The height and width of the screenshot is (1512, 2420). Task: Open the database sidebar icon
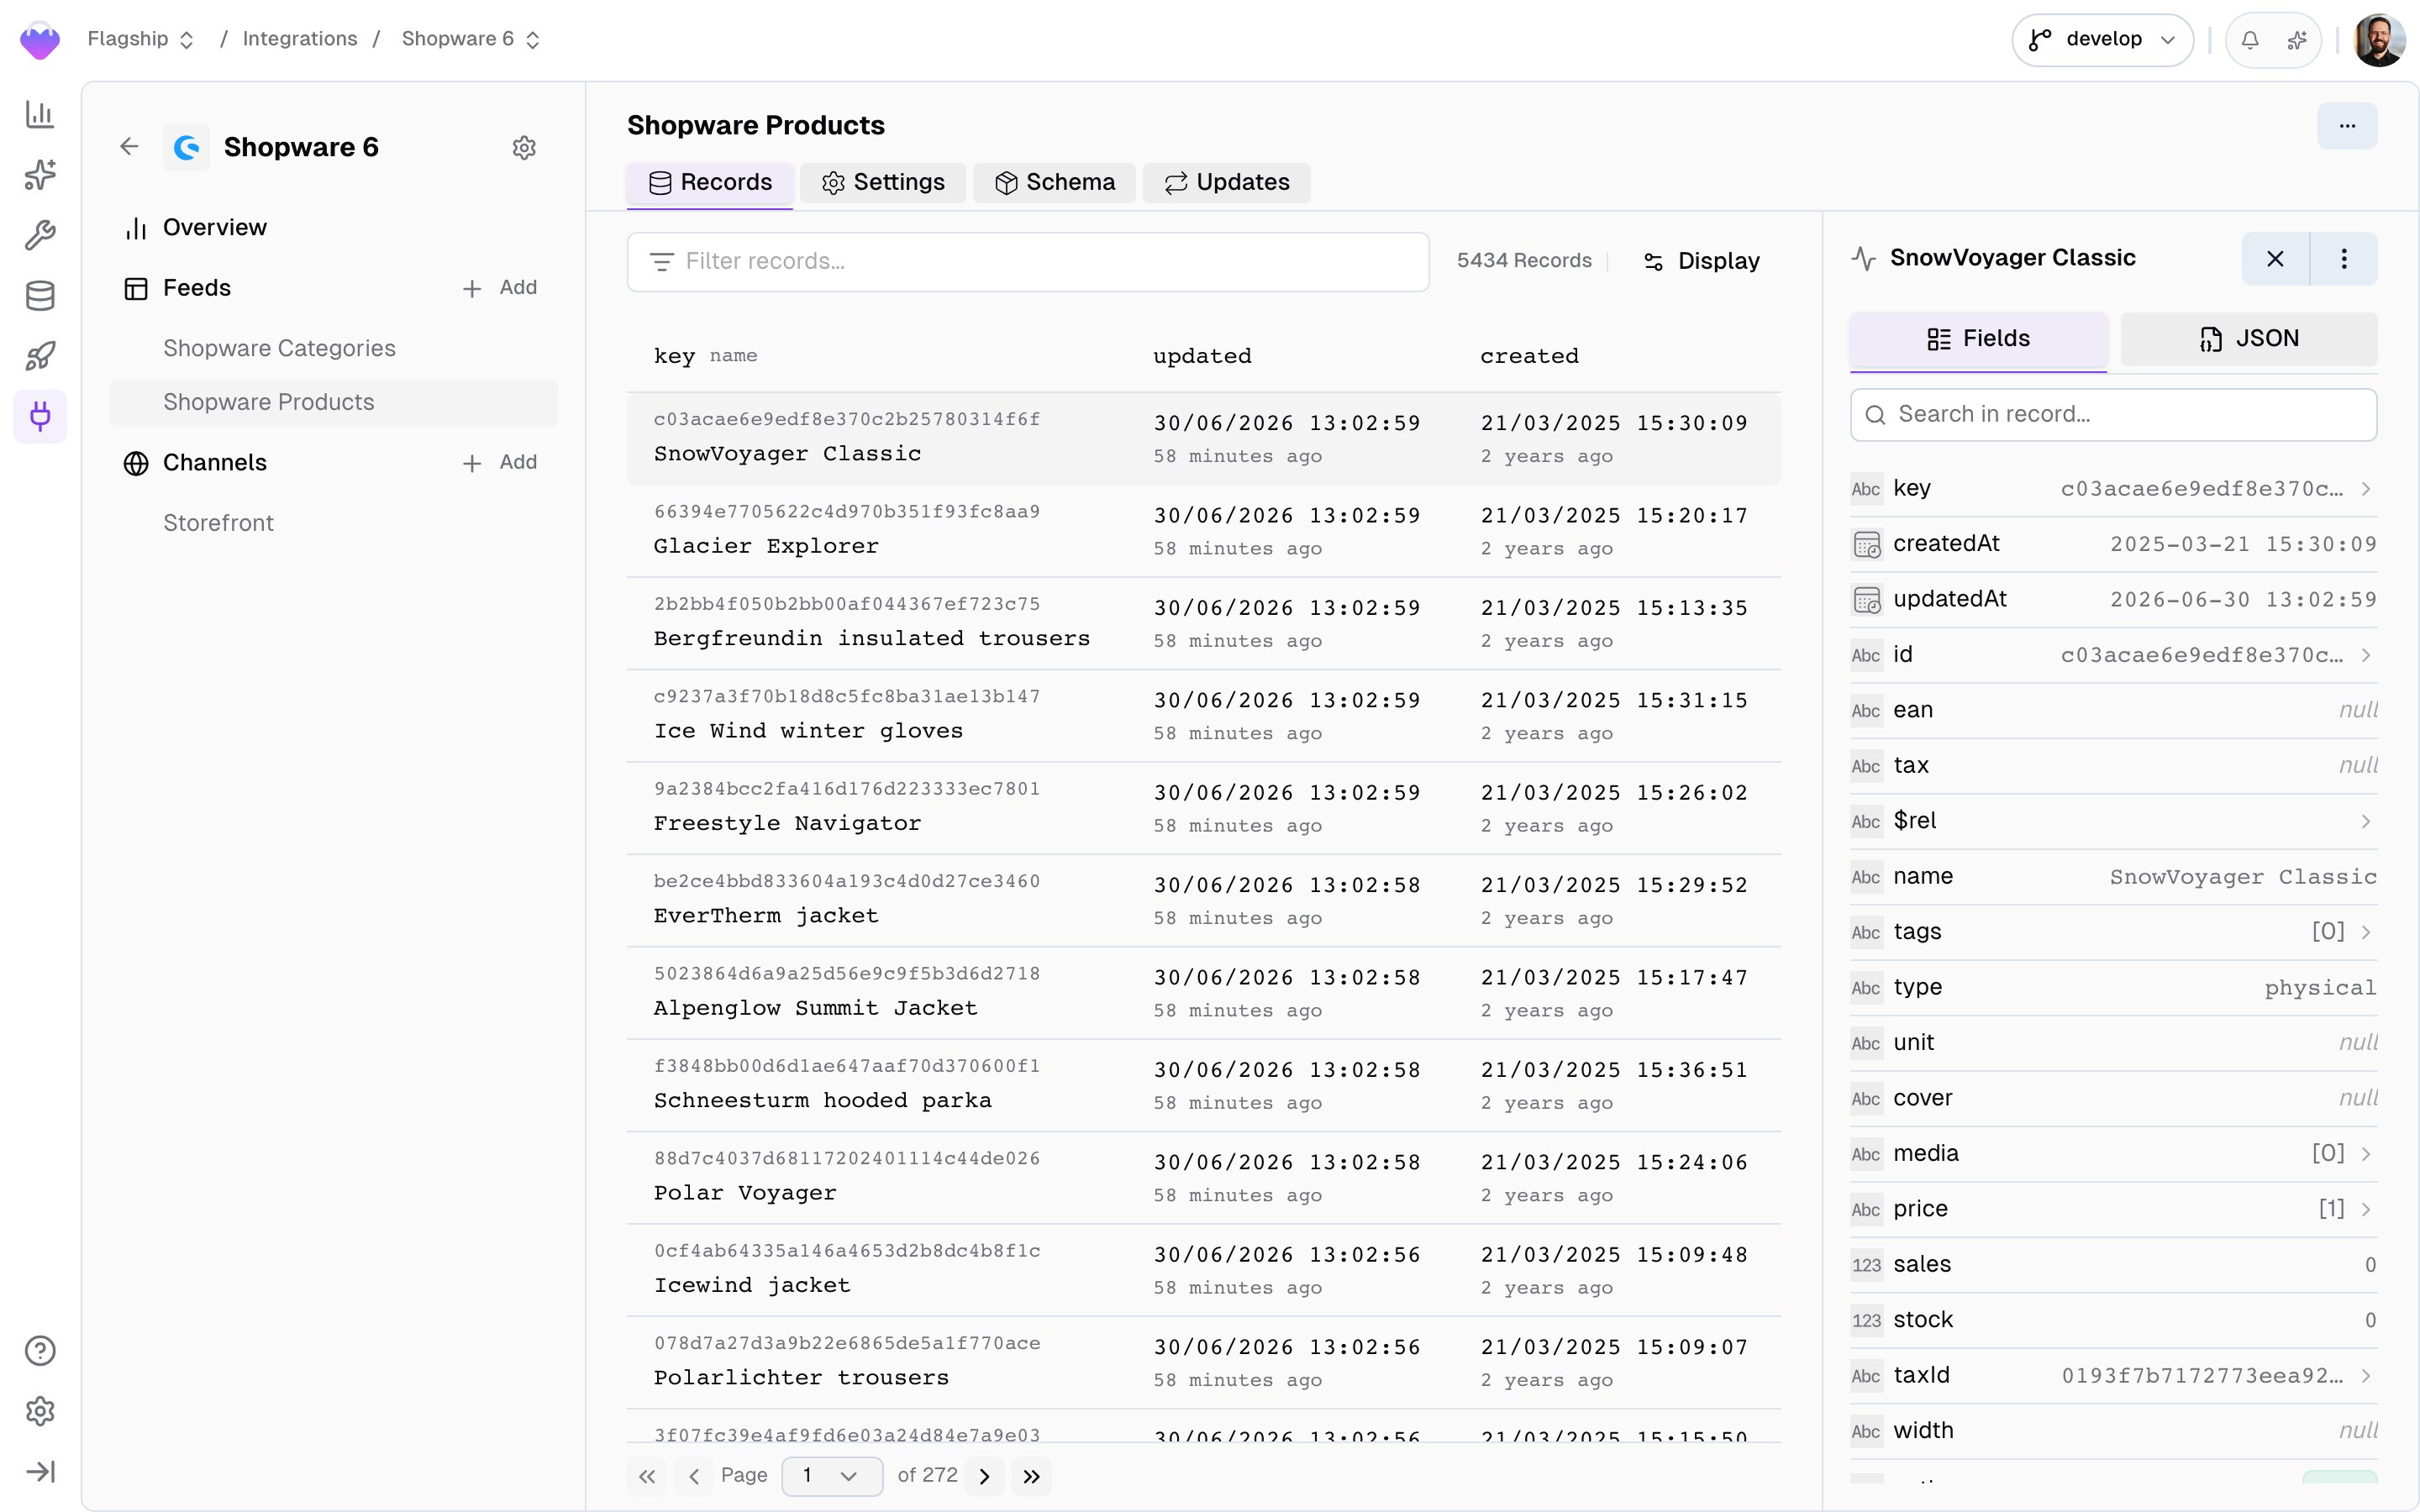(40, 296)
